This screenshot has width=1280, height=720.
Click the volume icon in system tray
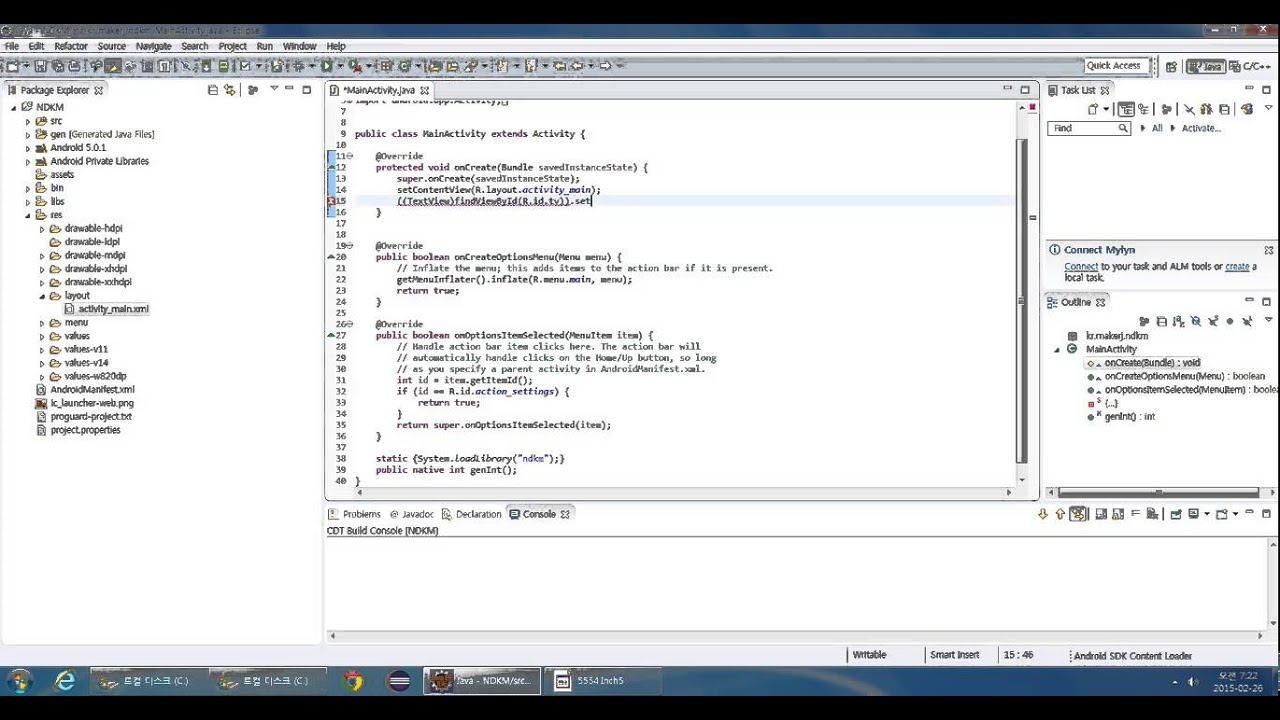coord(1193,681)
